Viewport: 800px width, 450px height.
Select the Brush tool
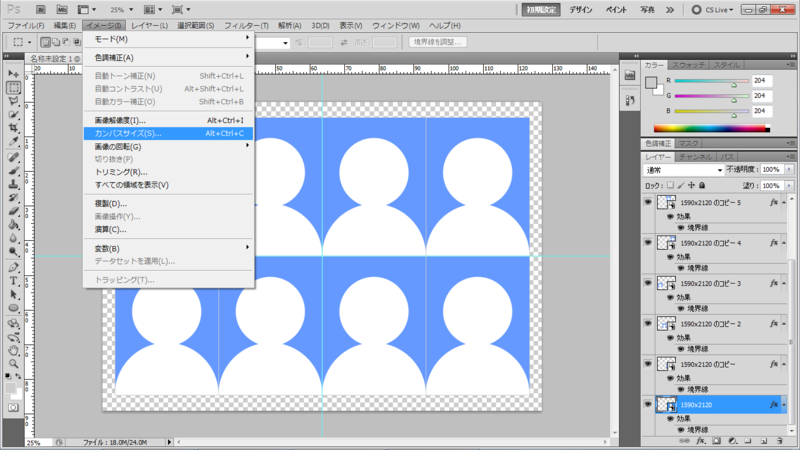coord(13,170)
